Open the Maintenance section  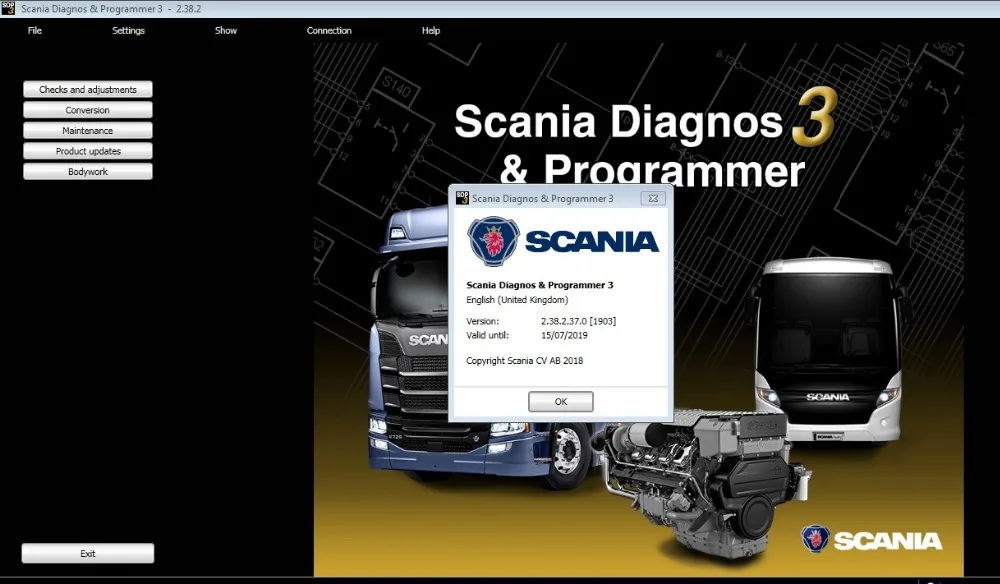[x=88, y=130]
